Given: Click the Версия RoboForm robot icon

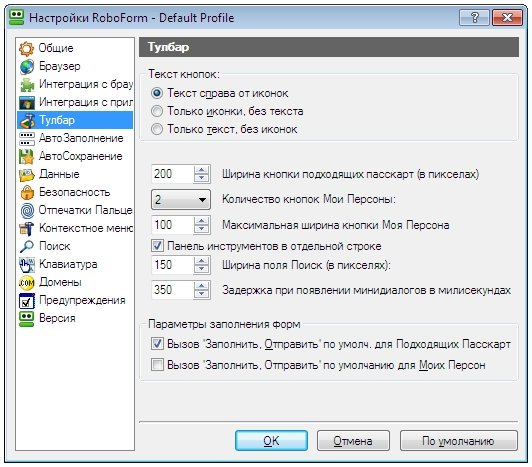Looking at the screenshot, I should pos(26,318).
